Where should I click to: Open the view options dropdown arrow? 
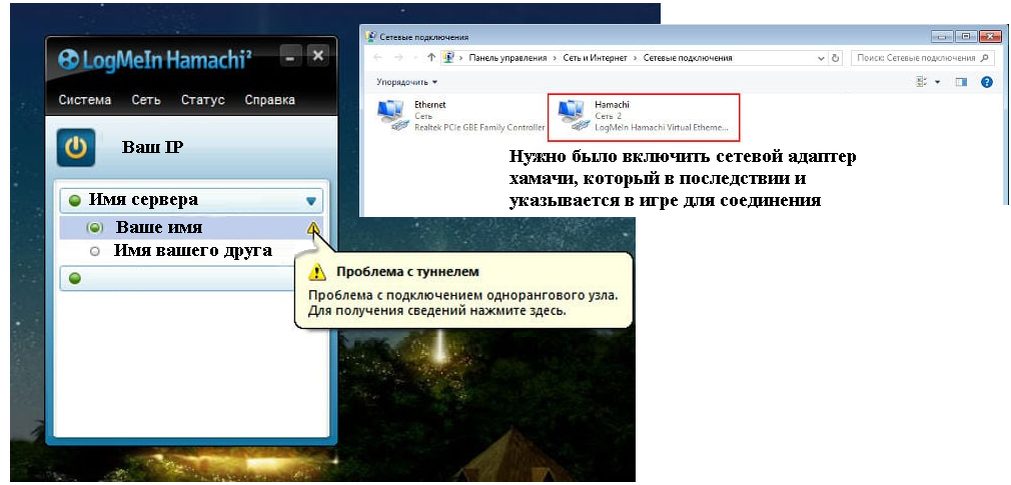[937, 82]
